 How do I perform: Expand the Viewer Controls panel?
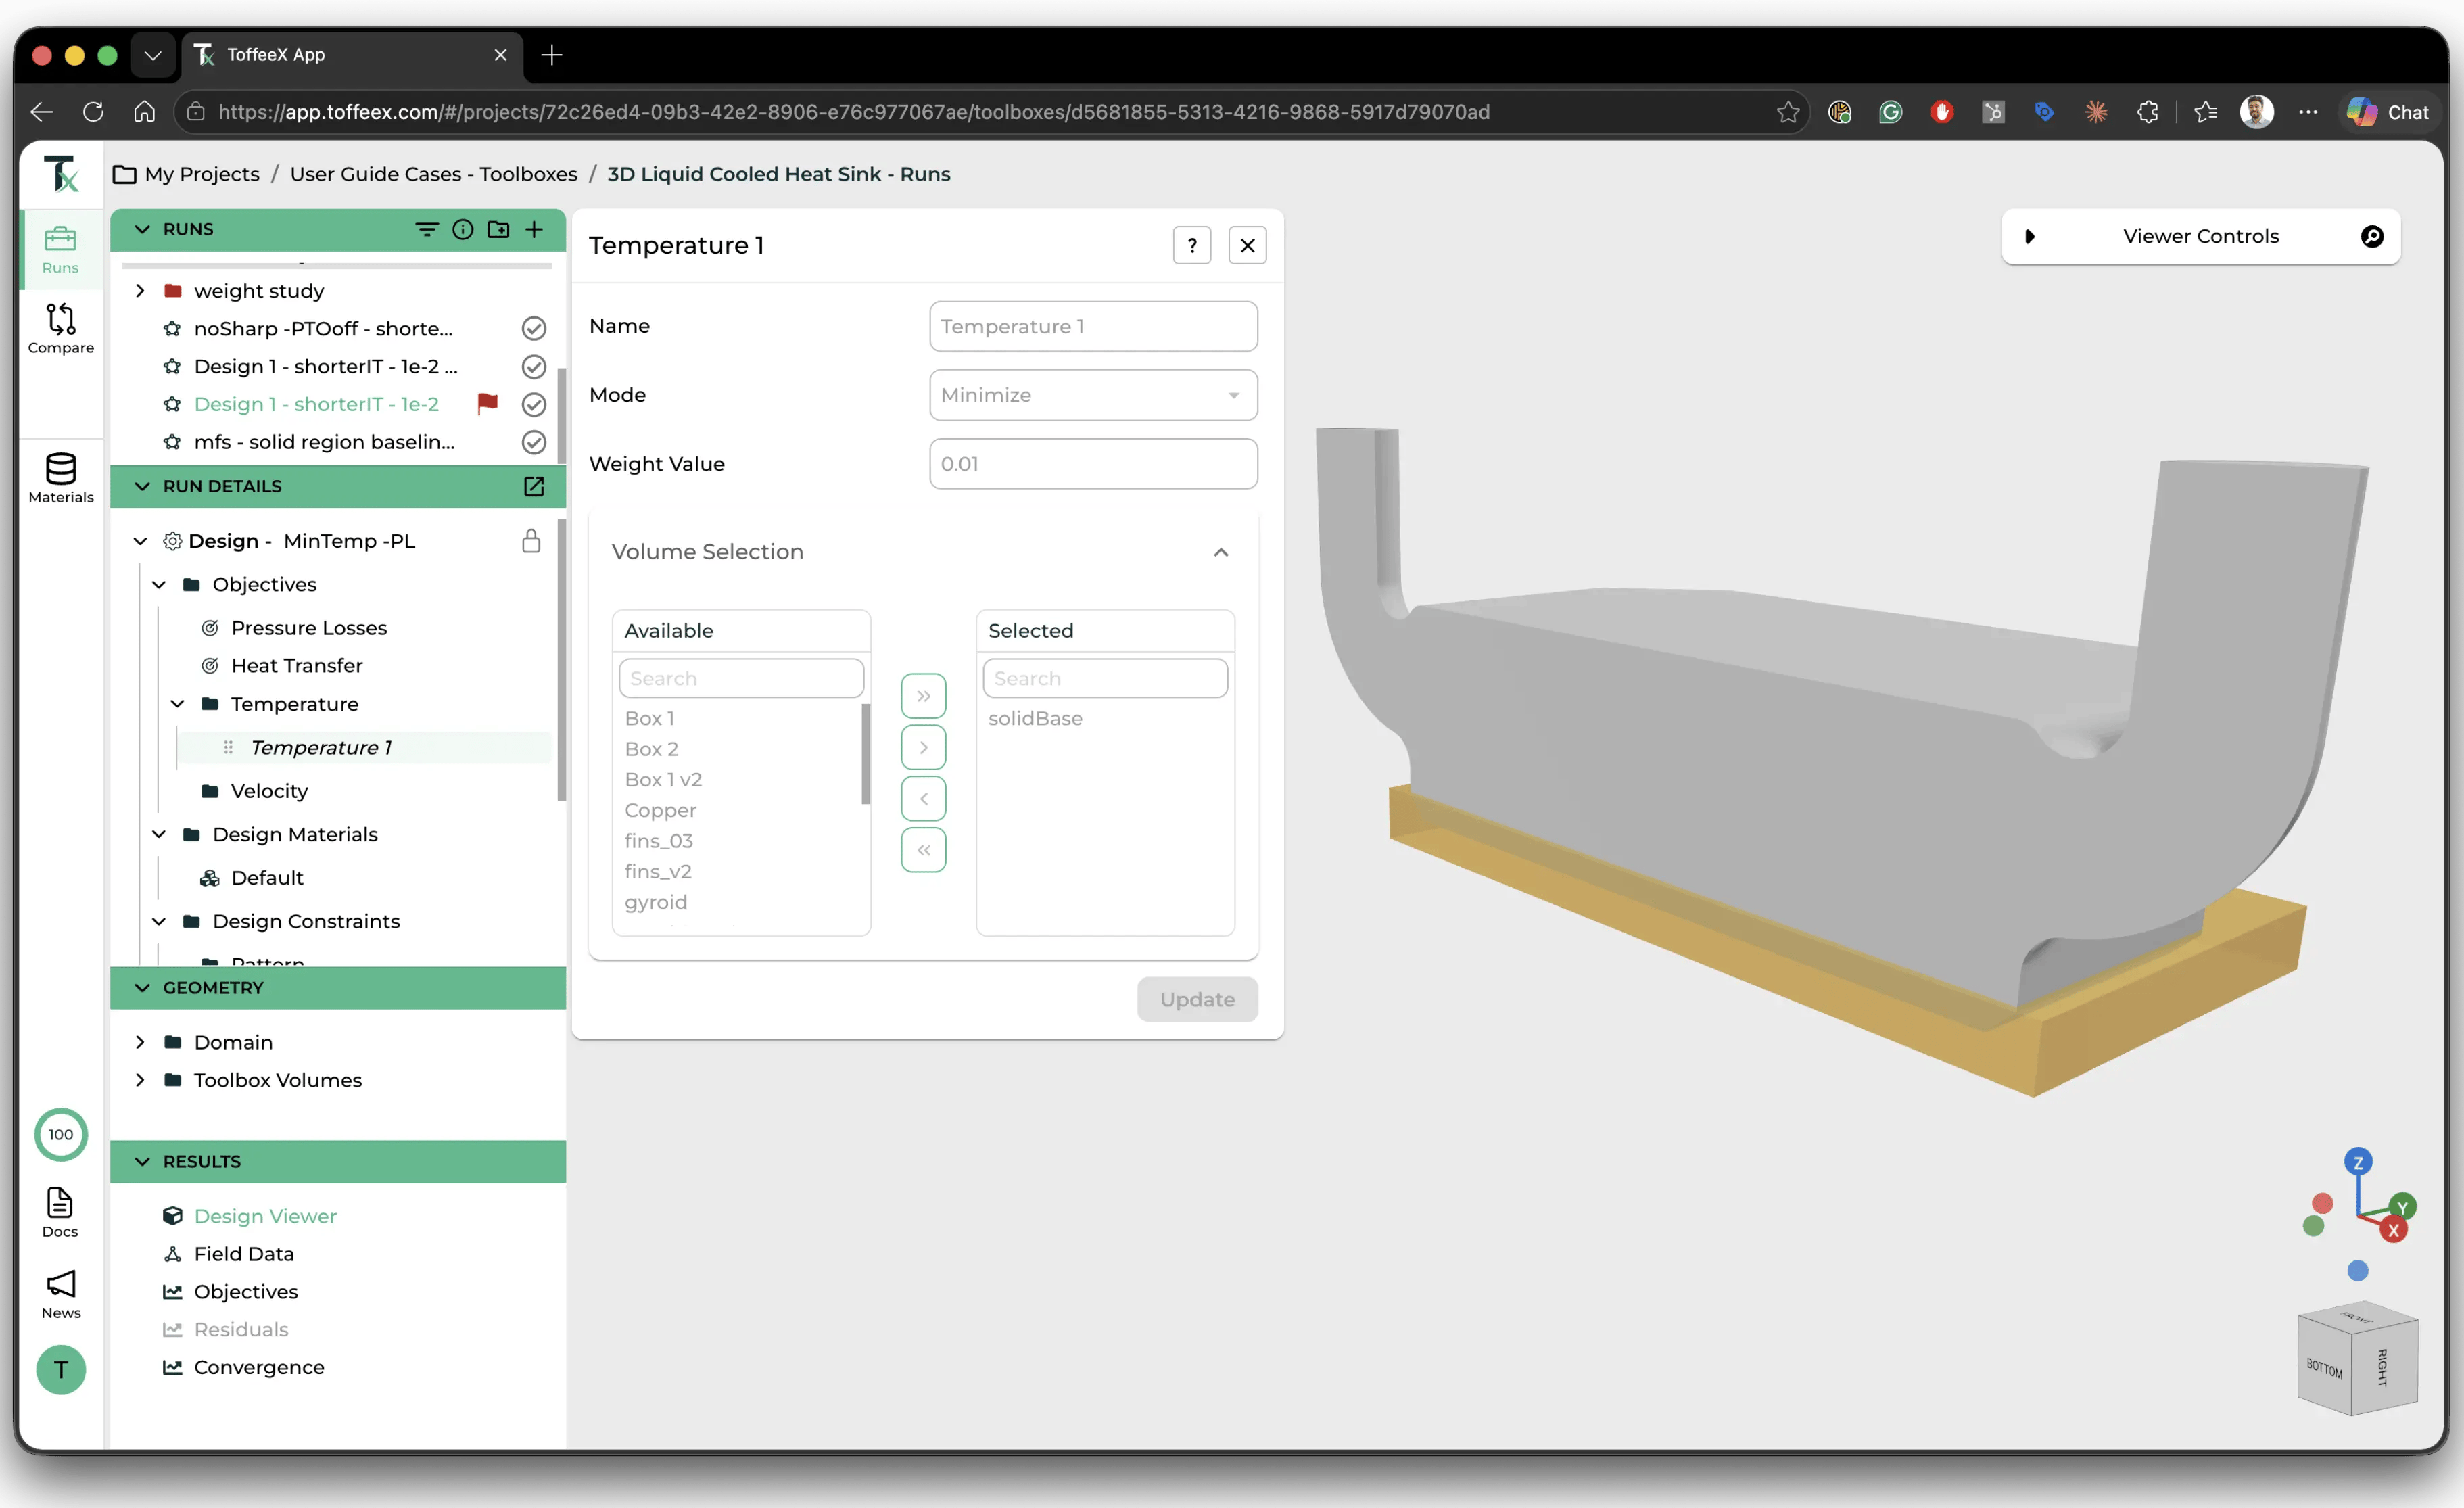pyautogui.click(x=2029, y=237)
